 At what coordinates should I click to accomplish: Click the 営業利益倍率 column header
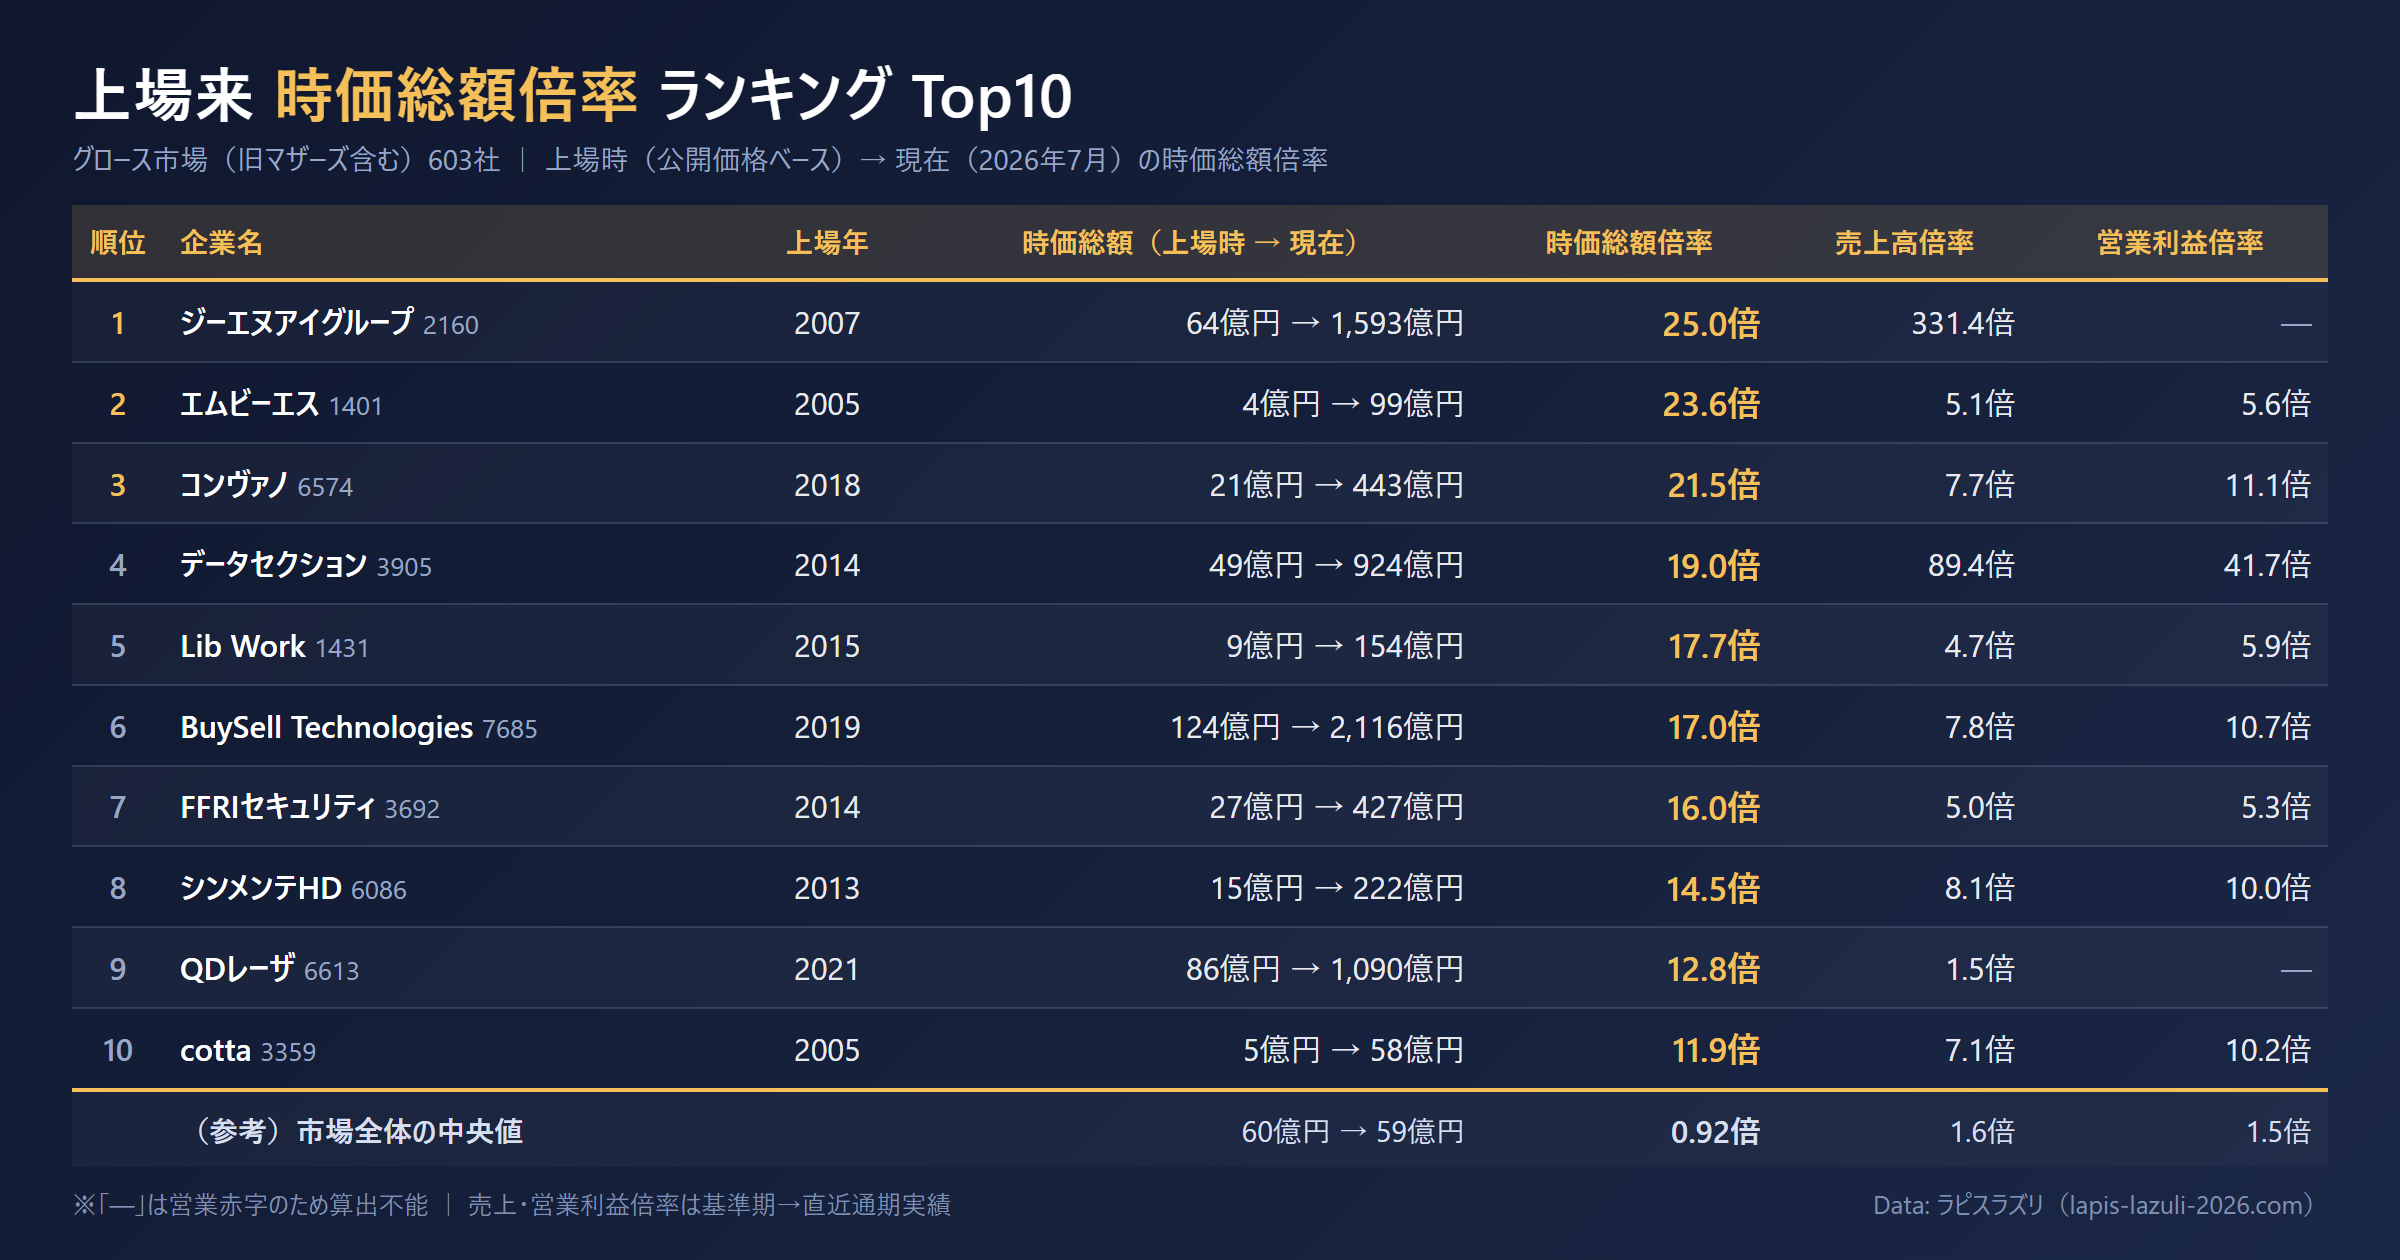point(2180,243)
